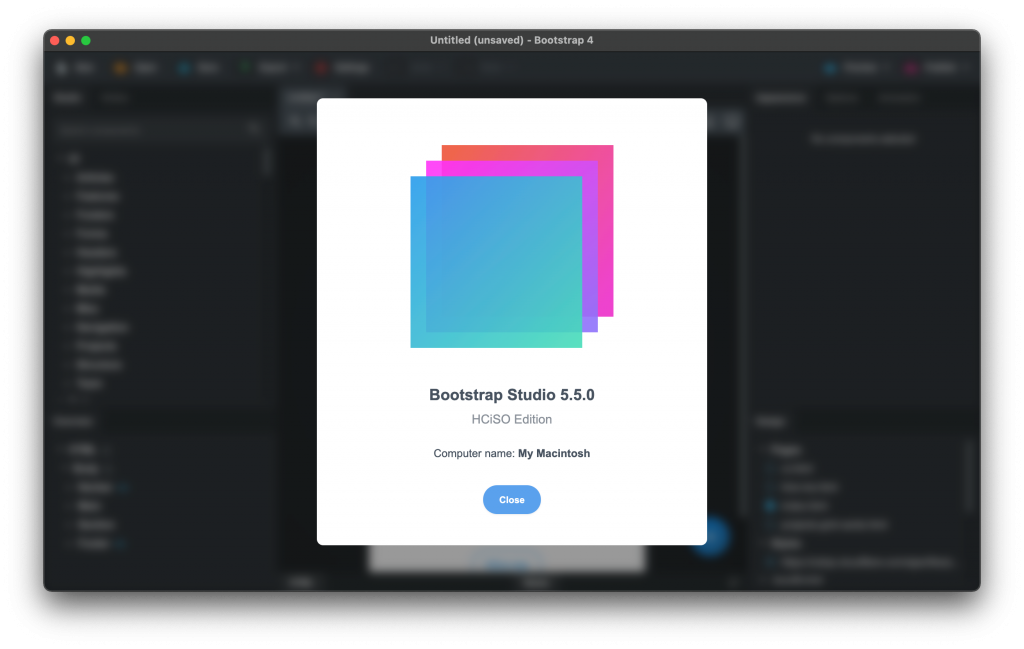Click the "Untitled (unsaved) - Bootstrap 4" window title
1024x649 pixels.
pyautogui.click(x=511, y=40)
